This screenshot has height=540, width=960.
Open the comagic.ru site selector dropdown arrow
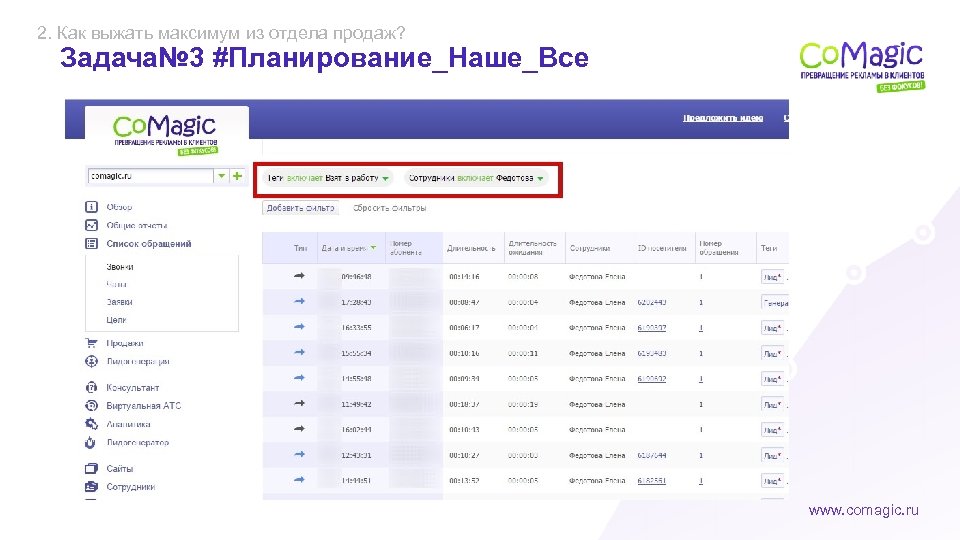tap(222, 176)
